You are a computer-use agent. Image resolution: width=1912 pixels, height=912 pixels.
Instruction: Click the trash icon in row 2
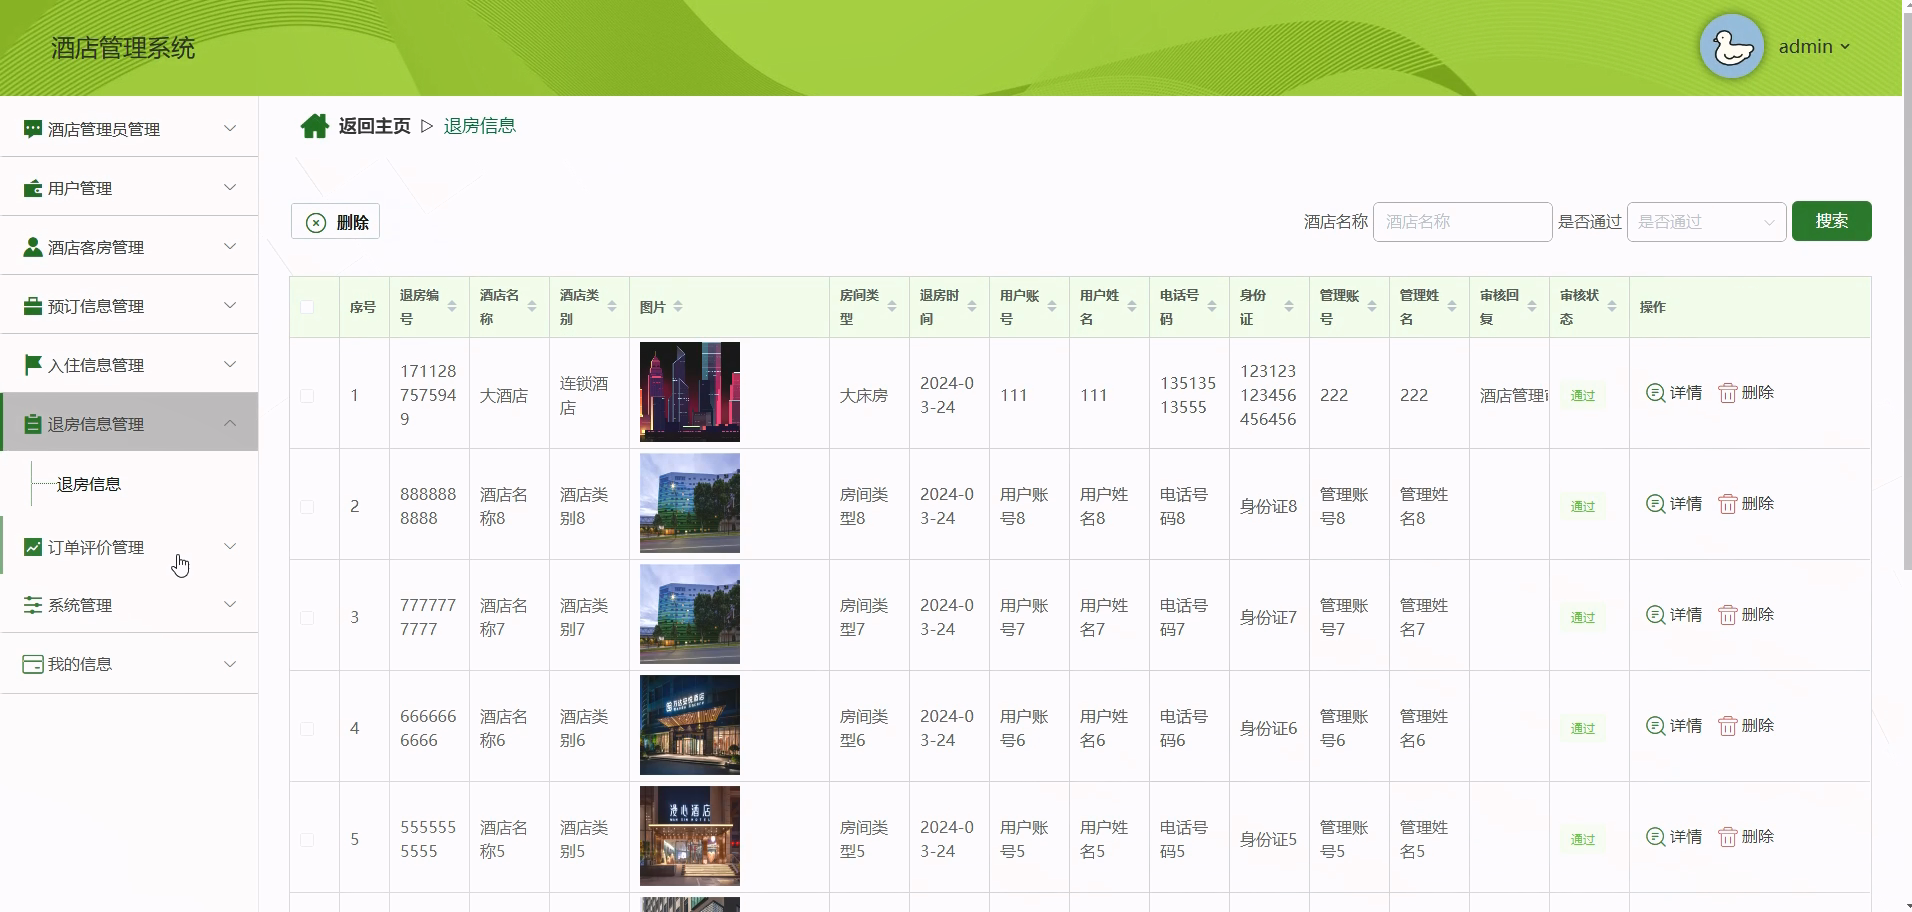click(x=1728, y=504)
